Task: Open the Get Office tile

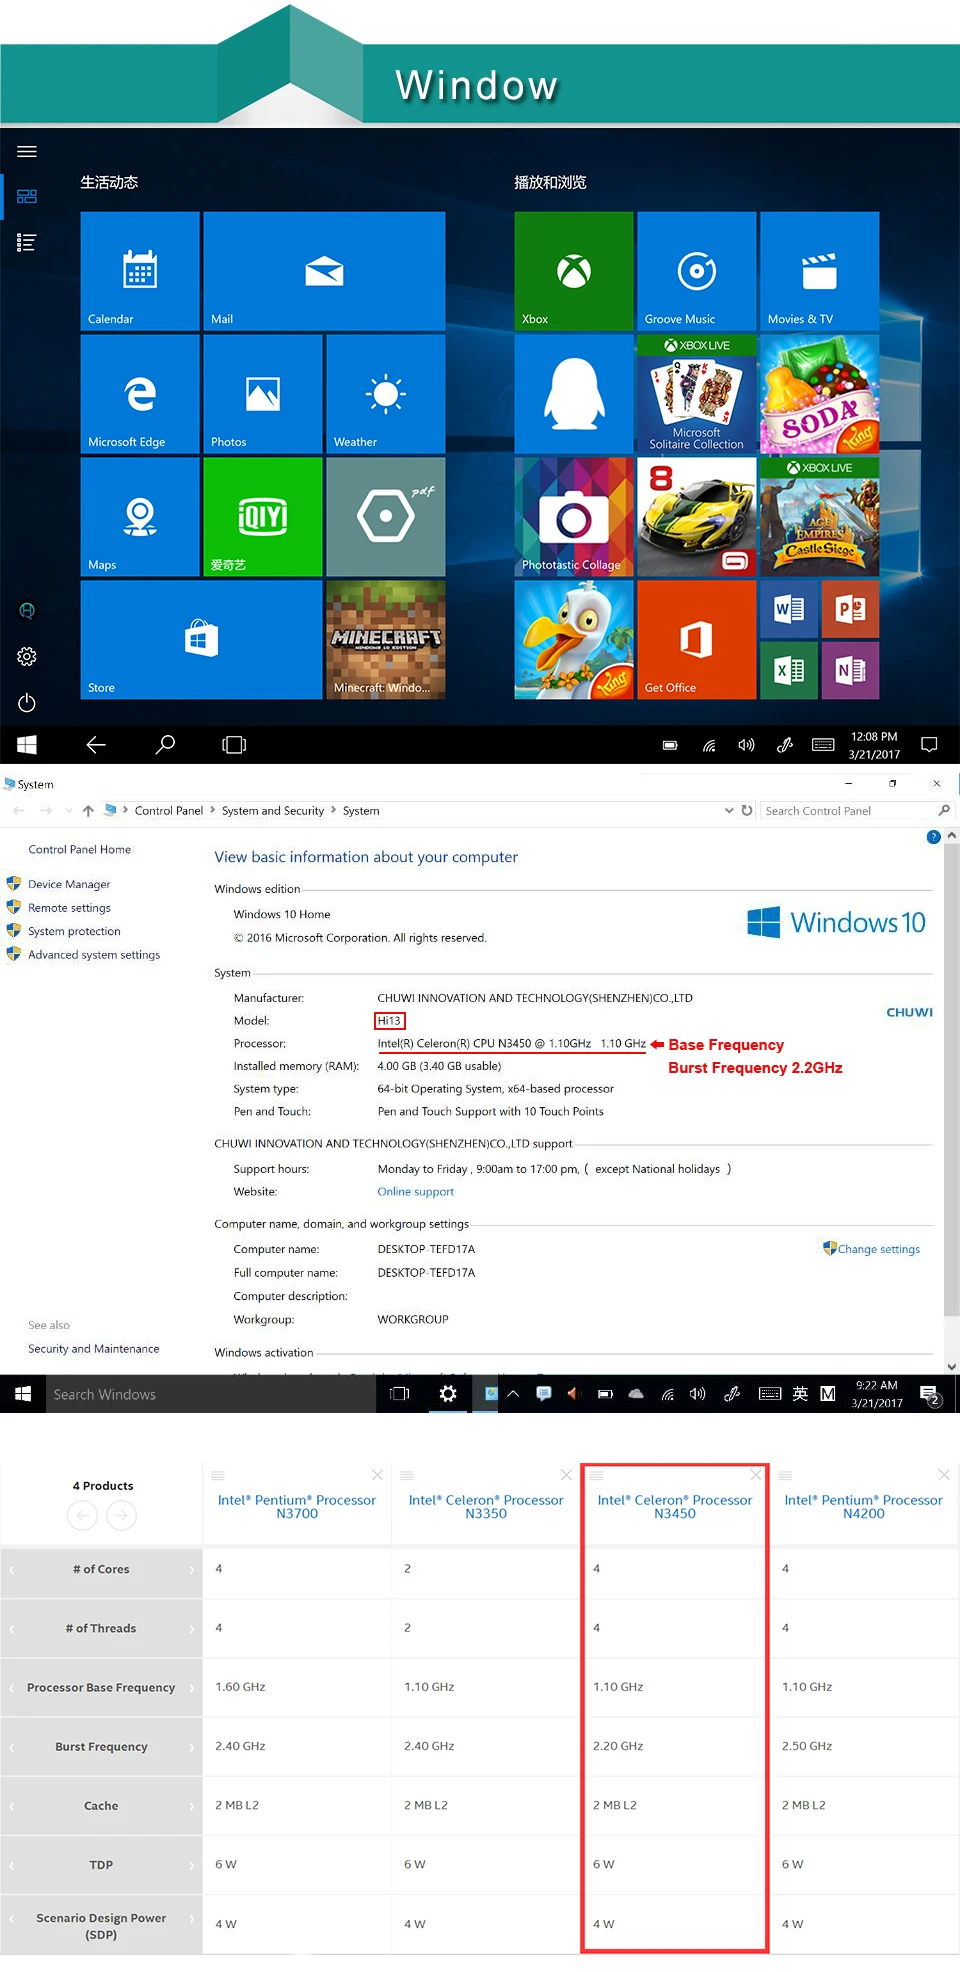Action: click(697, 640)
